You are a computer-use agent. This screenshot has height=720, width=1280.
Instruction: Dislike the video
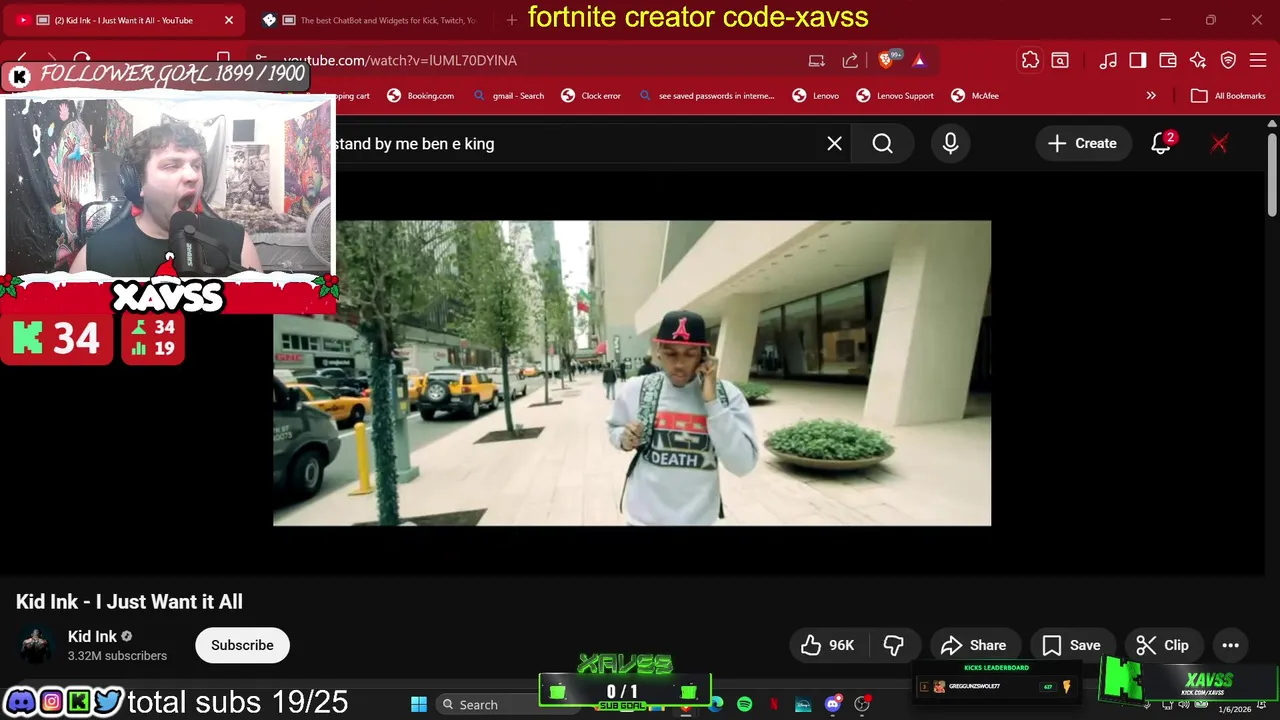pos(894,646)
